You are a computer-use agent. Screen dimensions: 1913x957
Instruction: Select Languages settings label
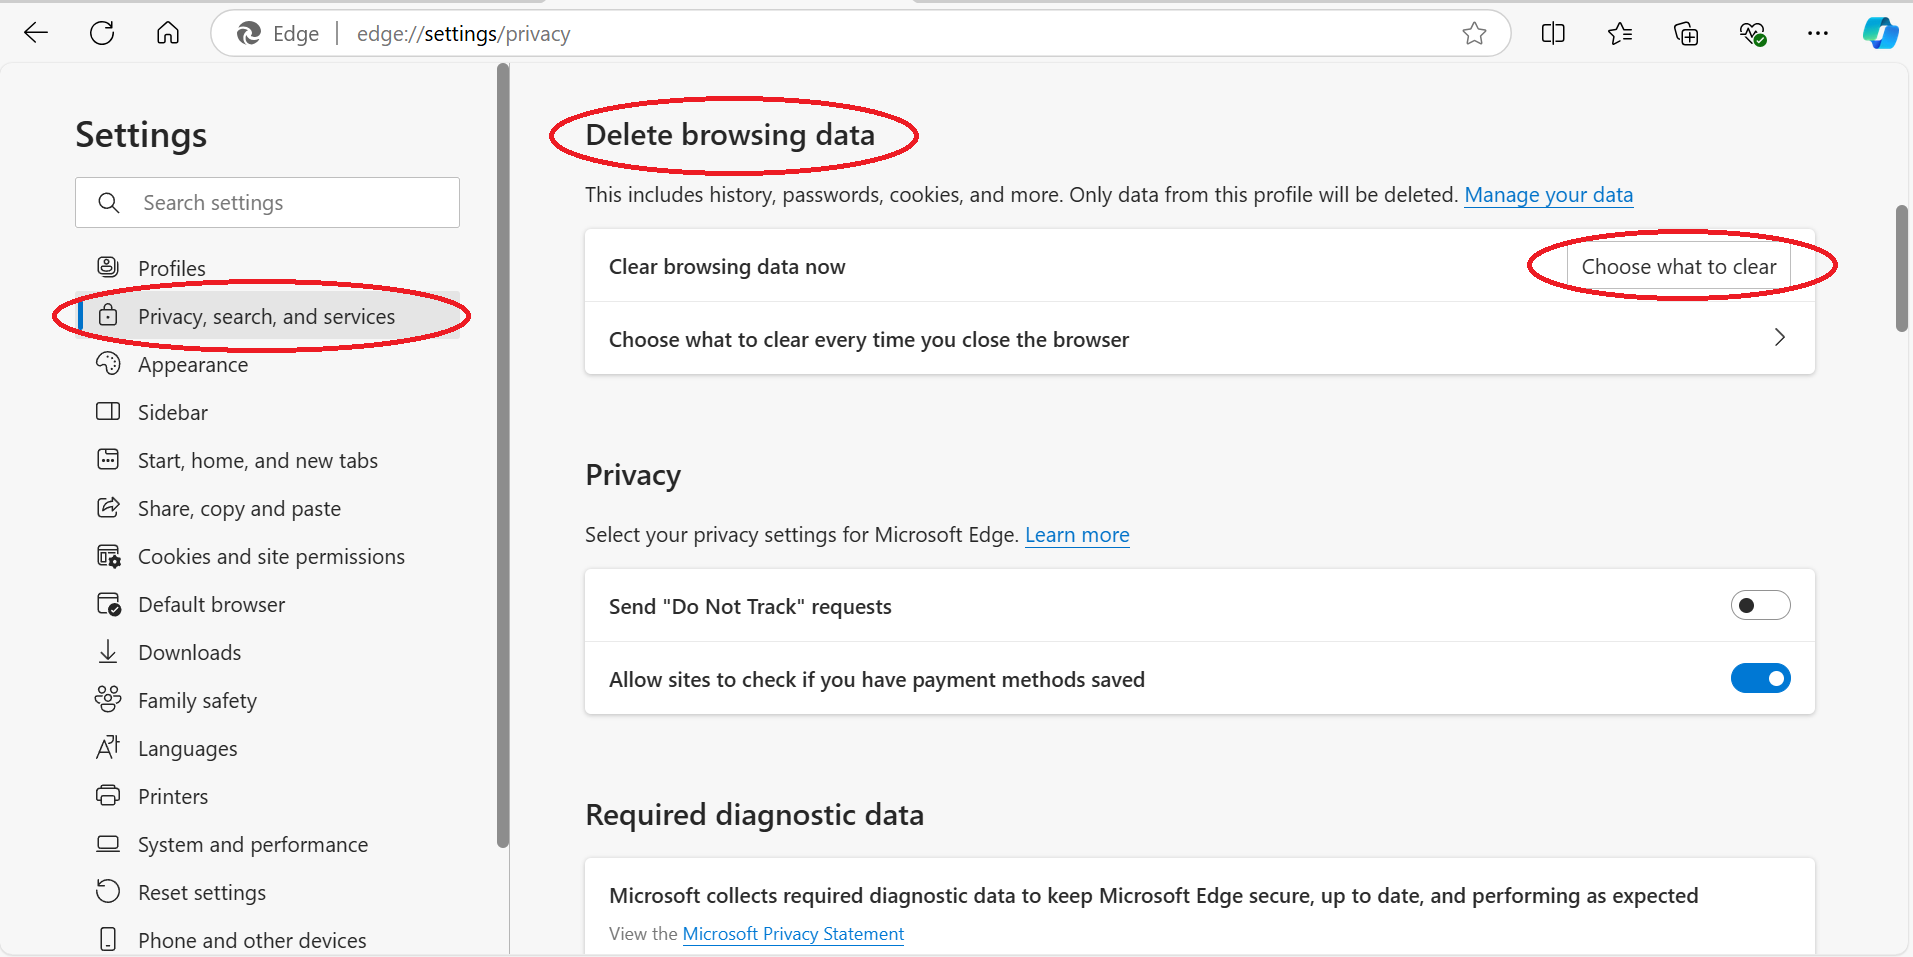tap(188, 748)
